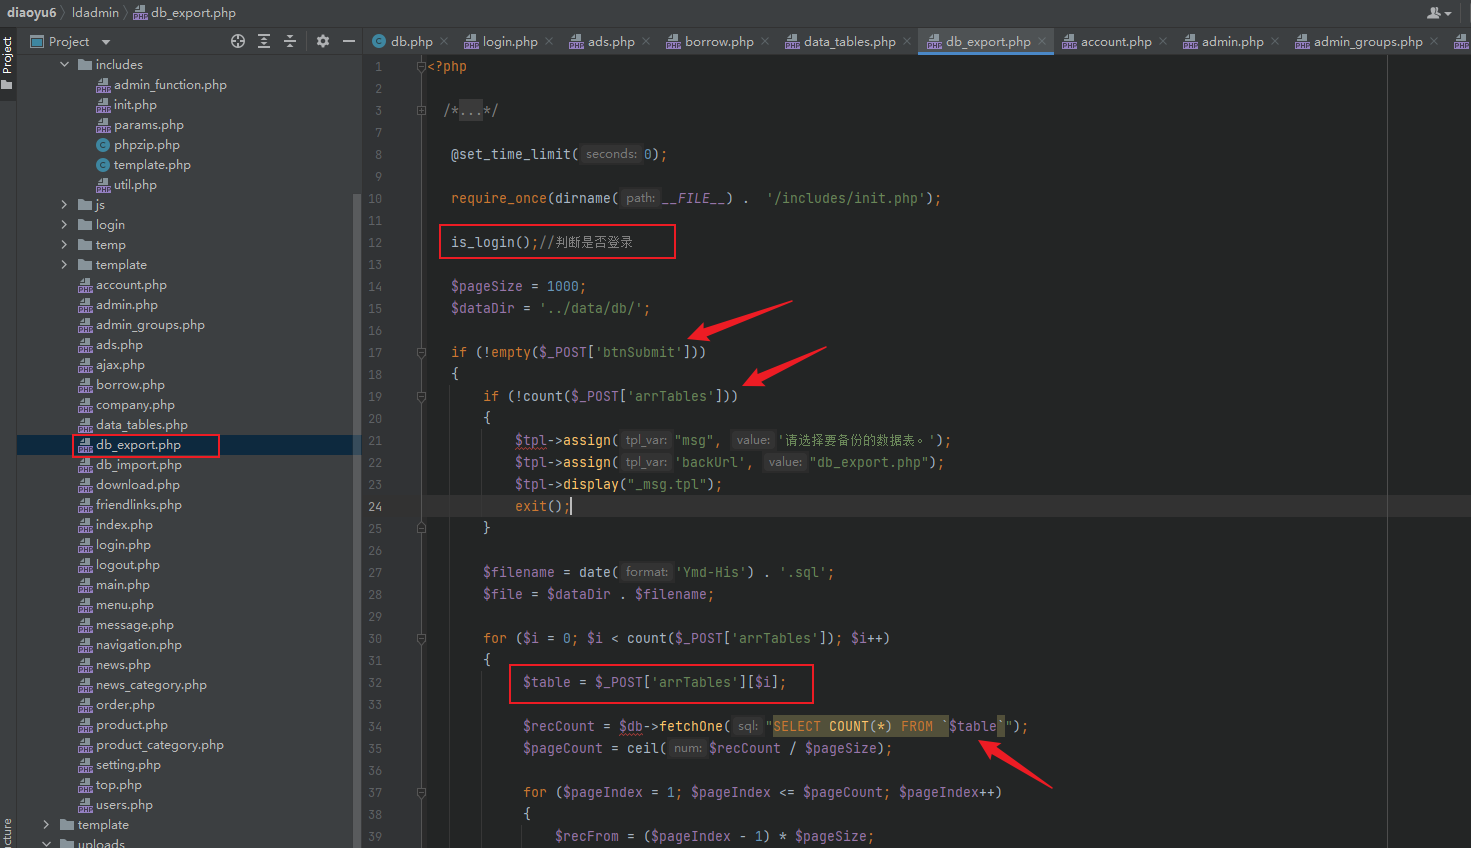Screen dimensions: 1471x848
Task: Click line number 24 in the gutter
Action: 375,506
